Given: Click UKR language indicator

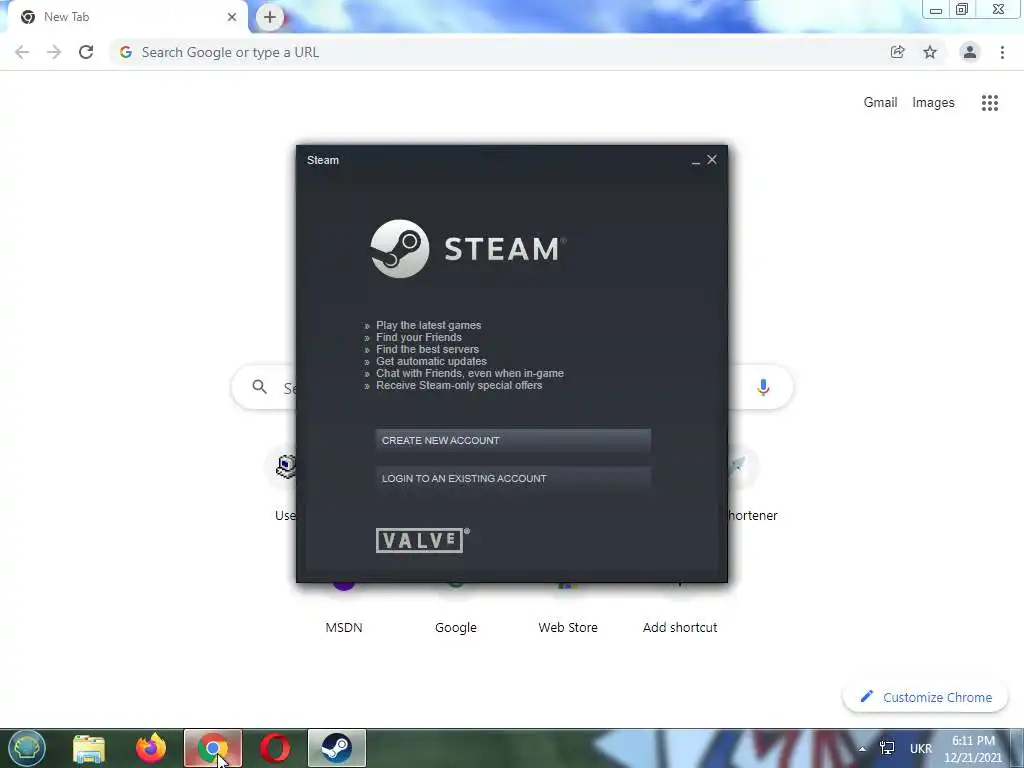Looking at the screenshot, I should pos(921,749).
